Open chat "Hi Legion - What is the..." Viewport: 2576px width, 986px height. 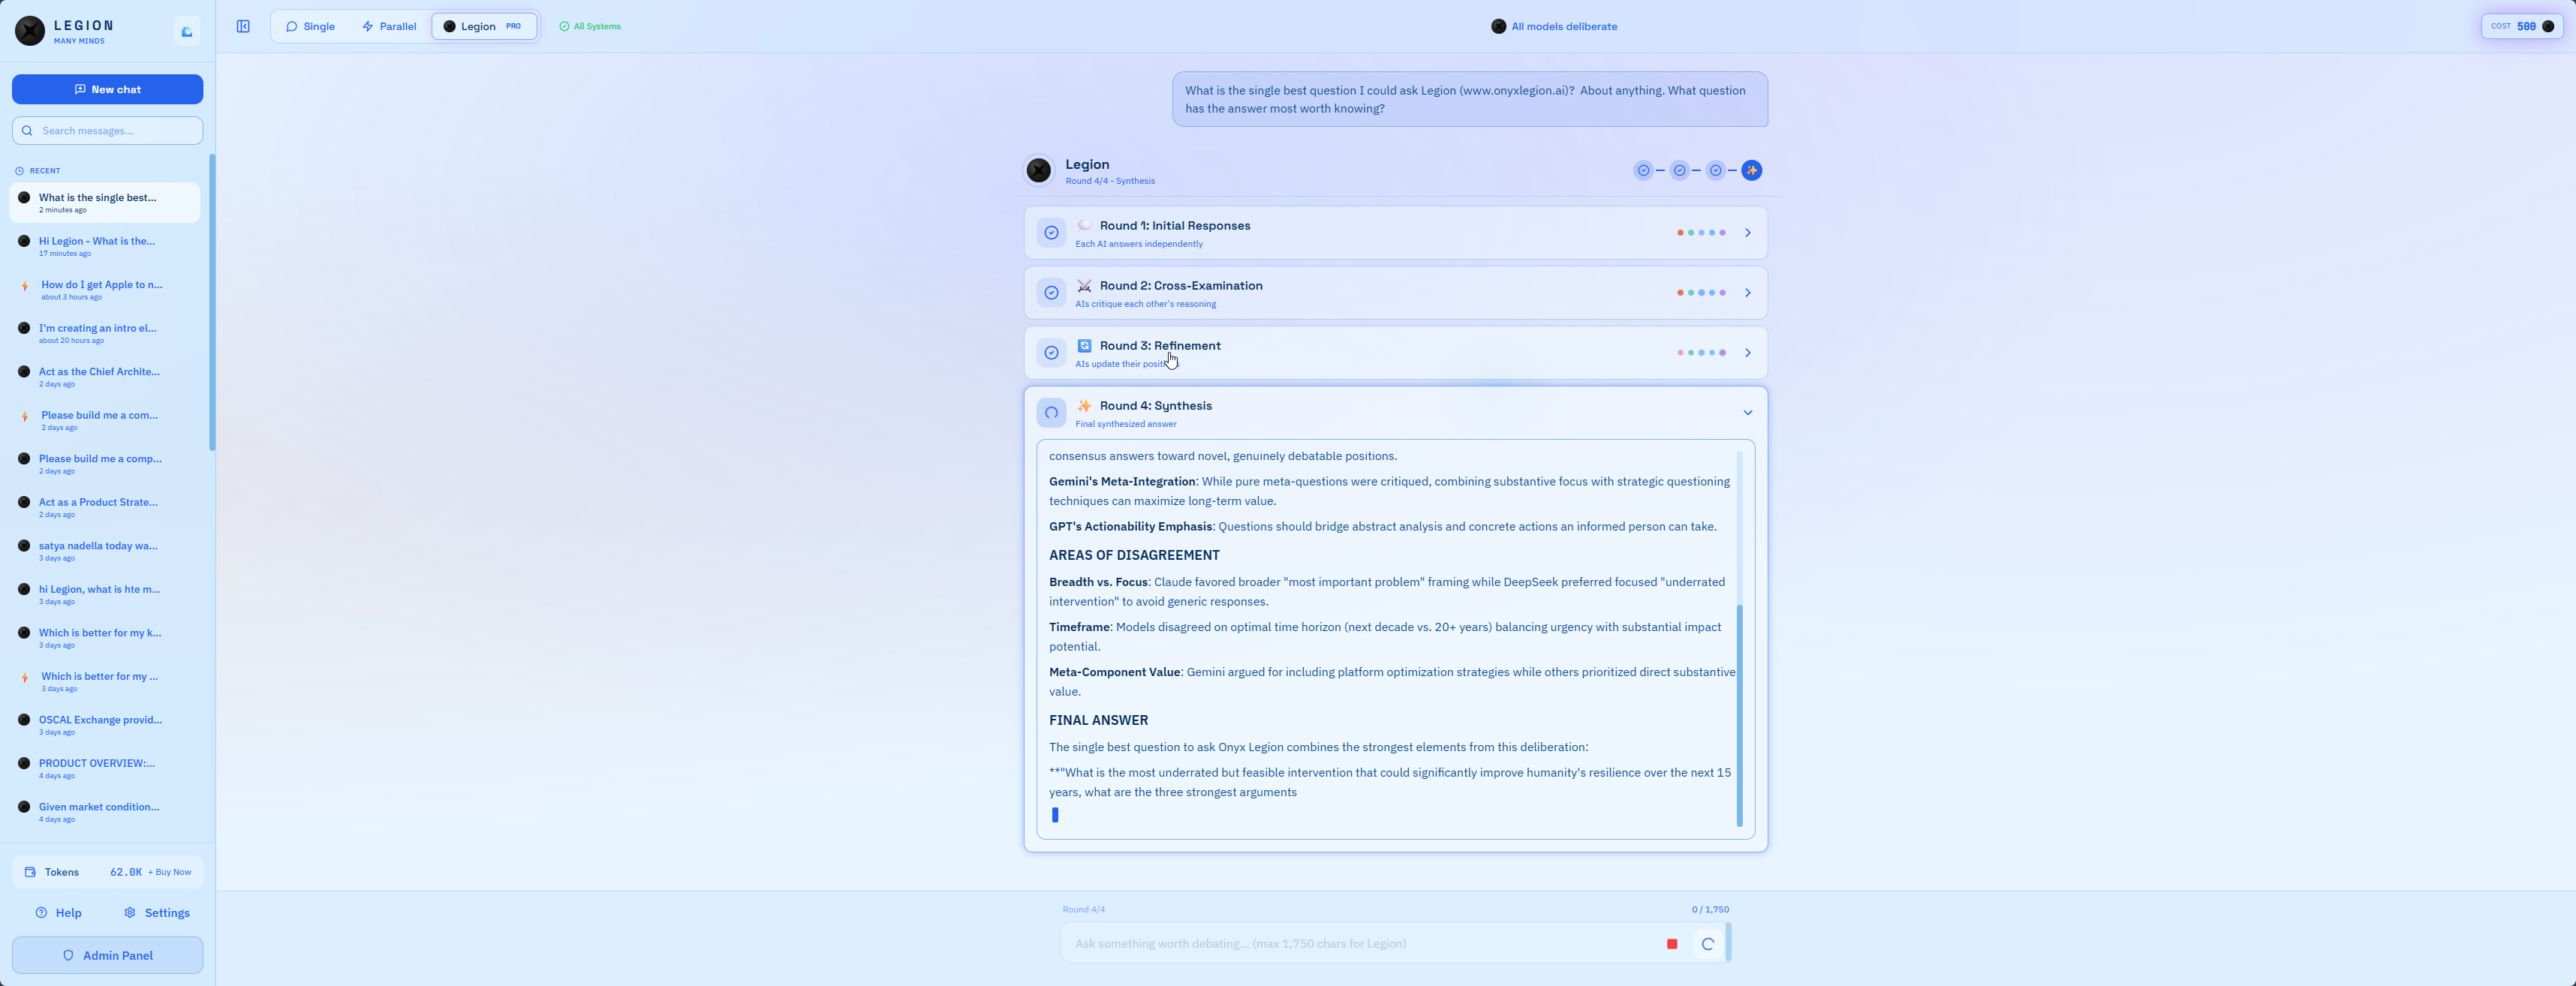coord(97,241)
